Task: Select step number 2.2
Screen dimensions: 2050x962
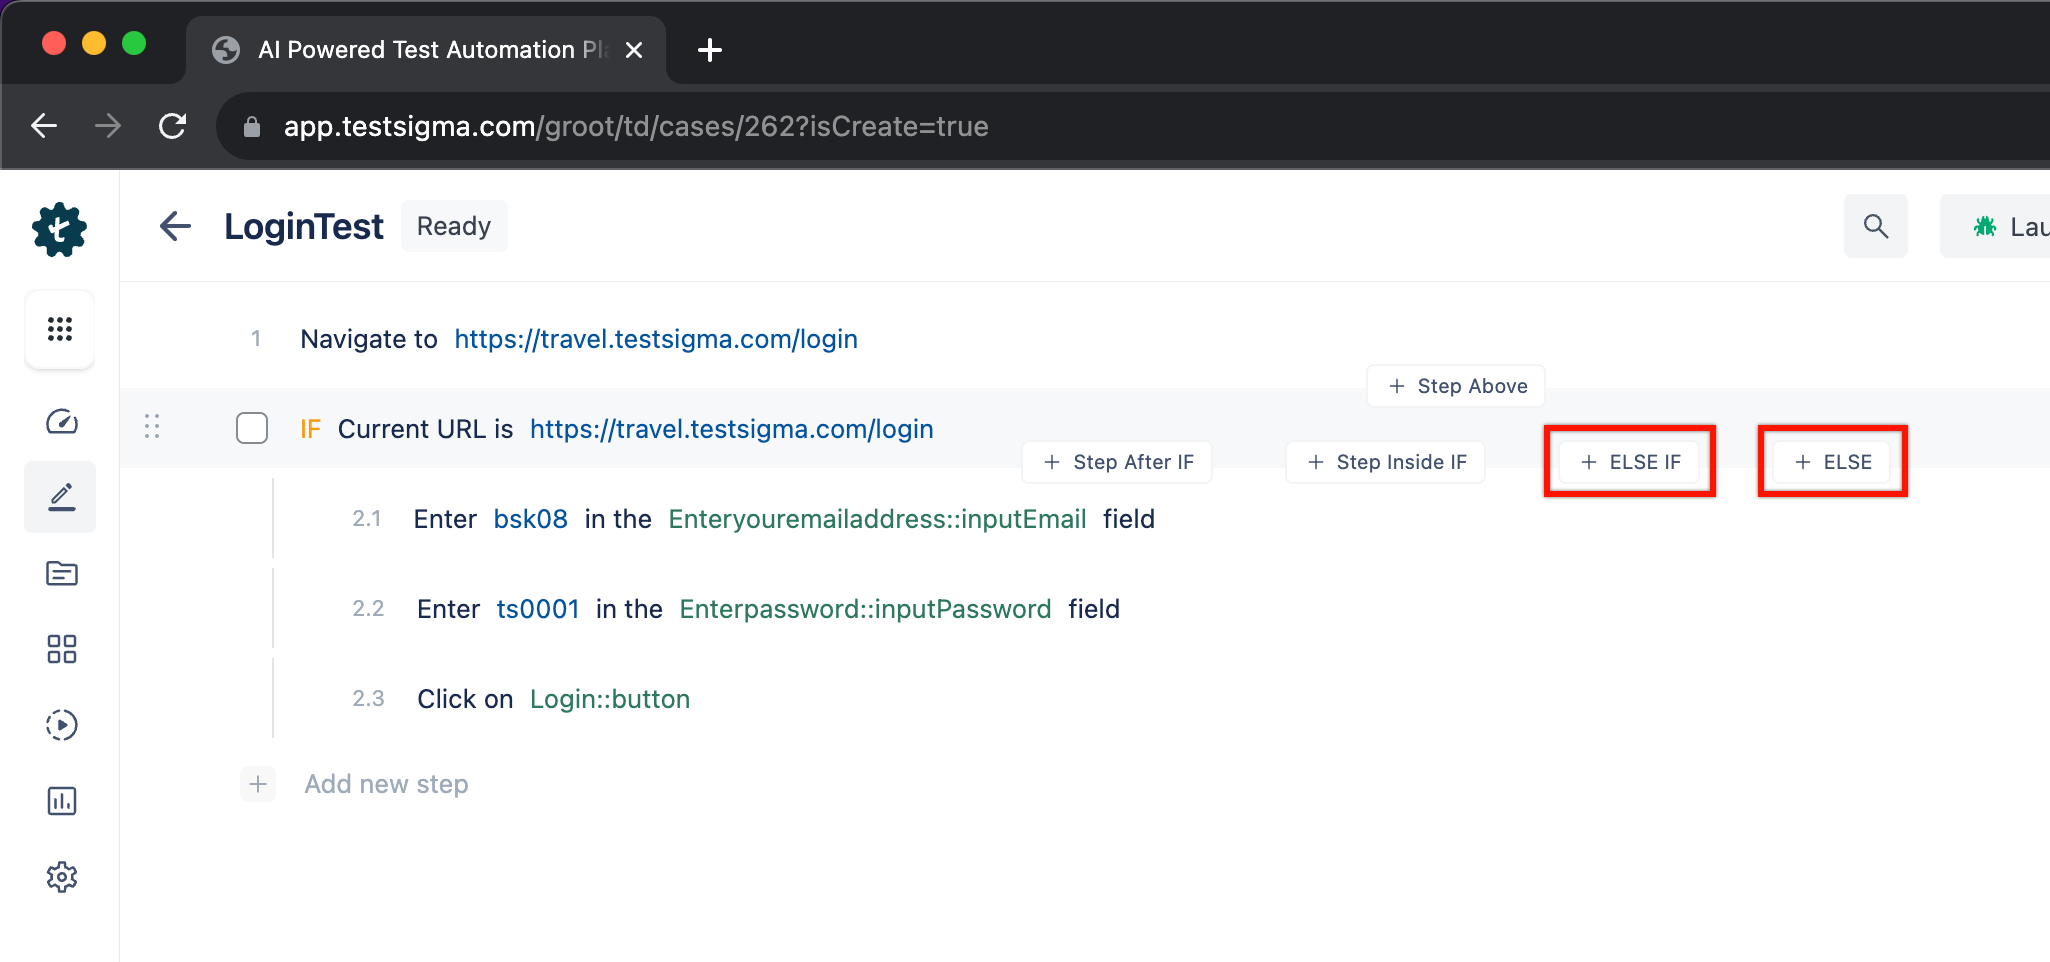Action: coord(368,609)
